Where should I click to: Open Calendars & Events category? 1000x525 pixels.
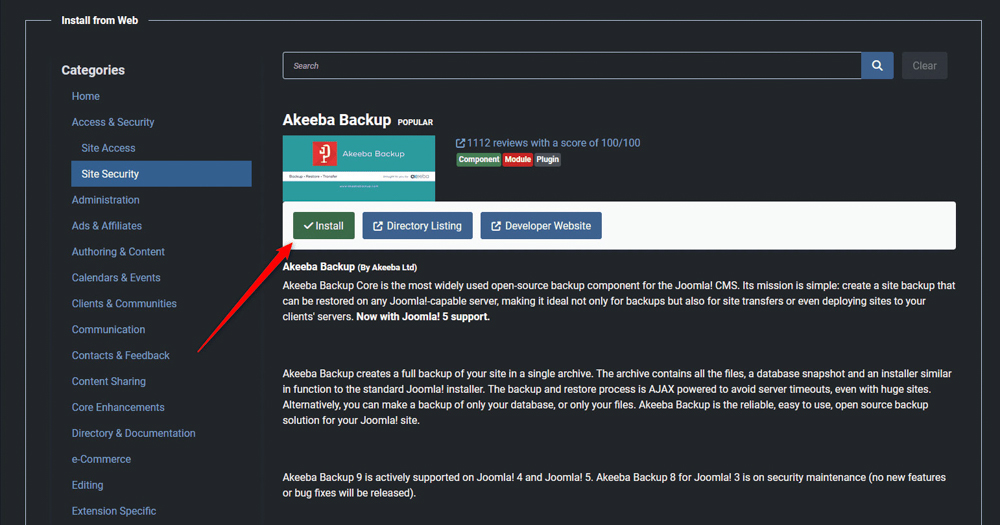tap(116, 277)
